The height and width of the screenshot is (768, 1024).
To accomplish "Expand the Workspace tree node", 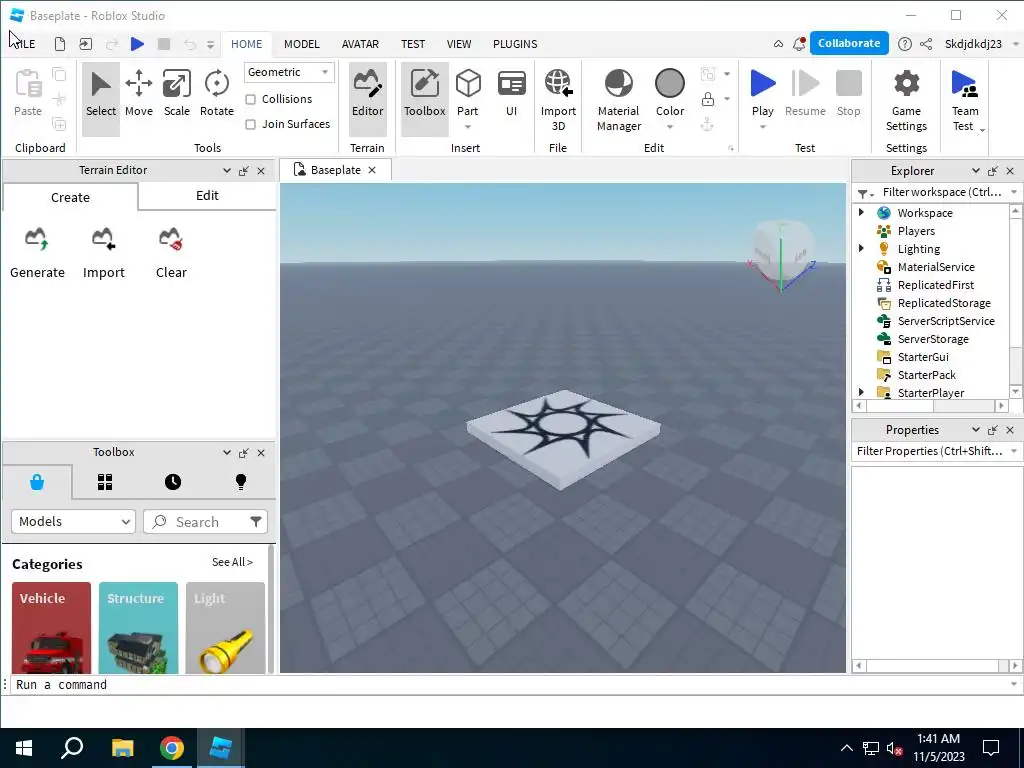I will 861,212.
